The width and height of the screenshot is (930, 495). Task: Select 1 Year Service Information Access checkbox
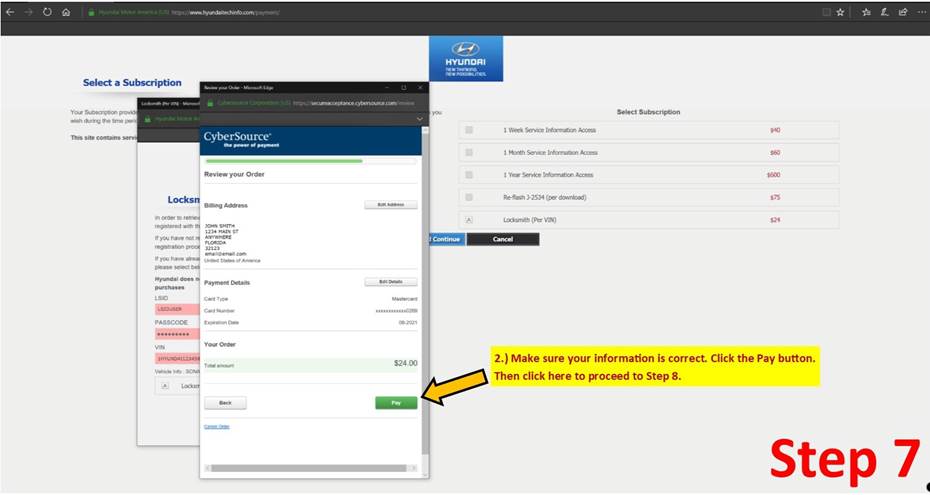(469, 175)
